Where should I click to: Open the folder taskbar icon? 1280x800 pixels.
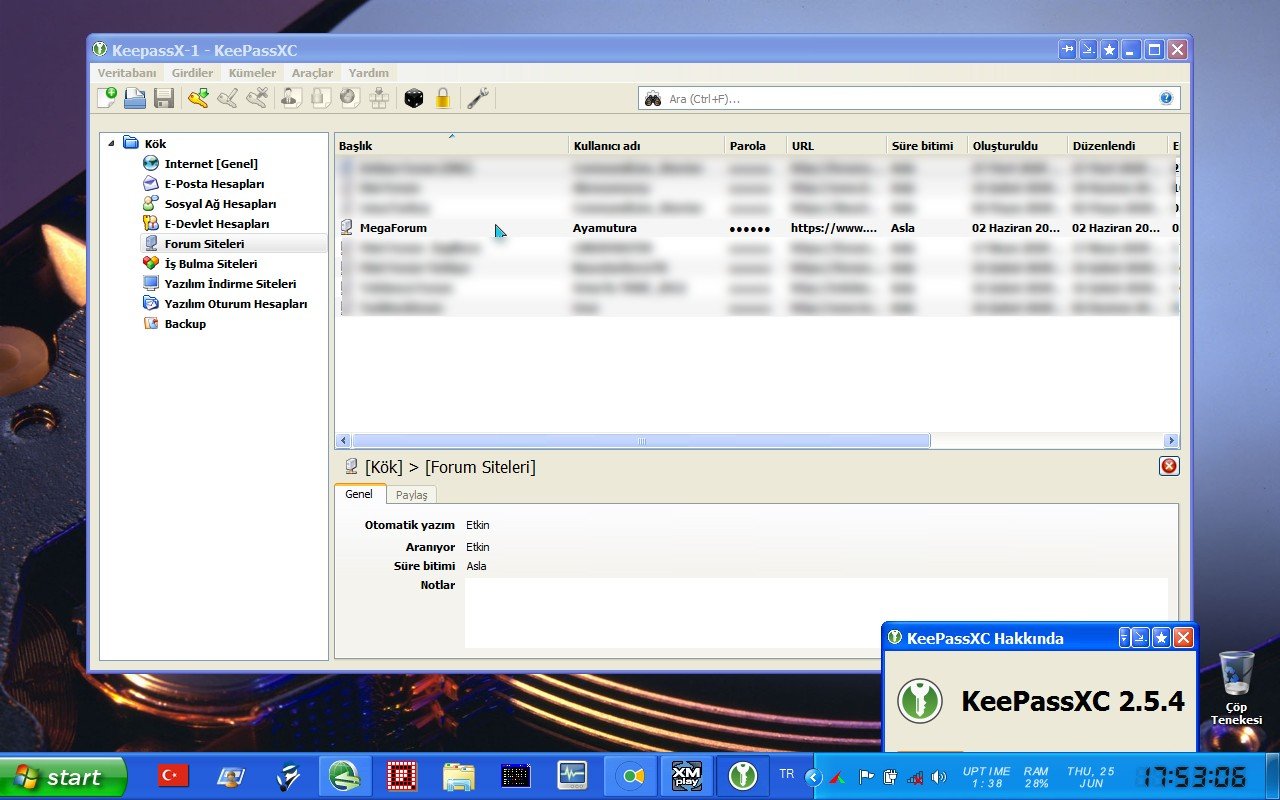[x=459, y=776]
